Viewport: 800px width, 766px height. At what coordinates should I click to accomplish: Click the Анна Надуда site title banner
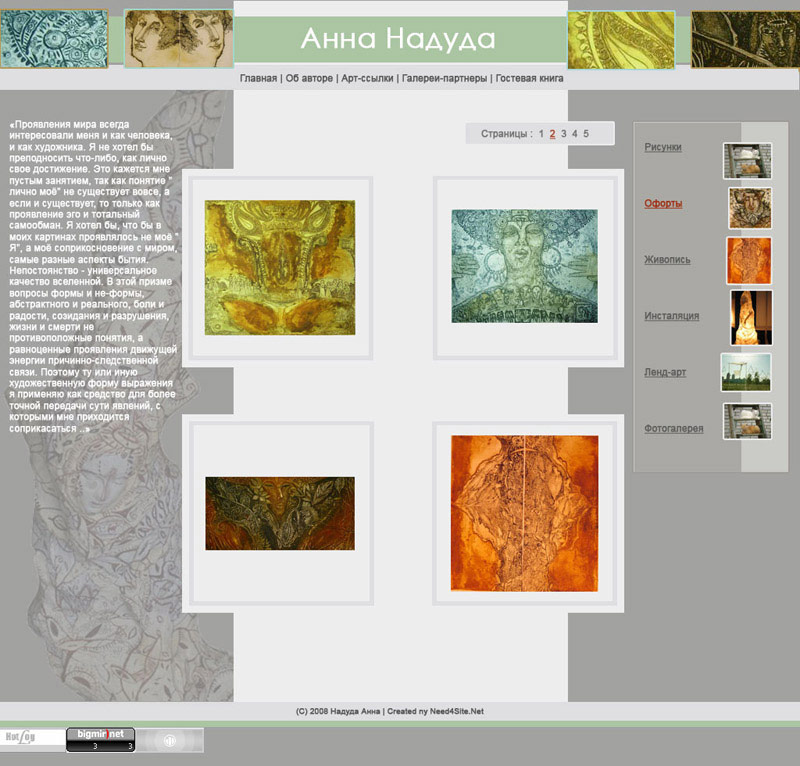398,39
